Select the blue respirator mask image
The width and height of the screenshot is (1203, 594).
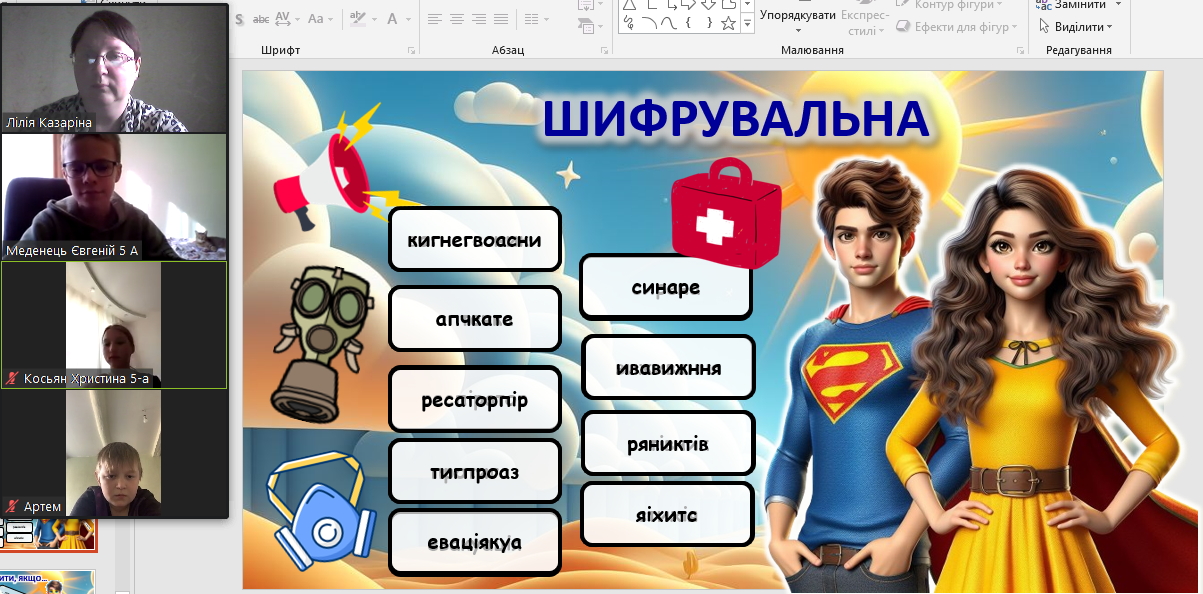(x=319, y=511)
